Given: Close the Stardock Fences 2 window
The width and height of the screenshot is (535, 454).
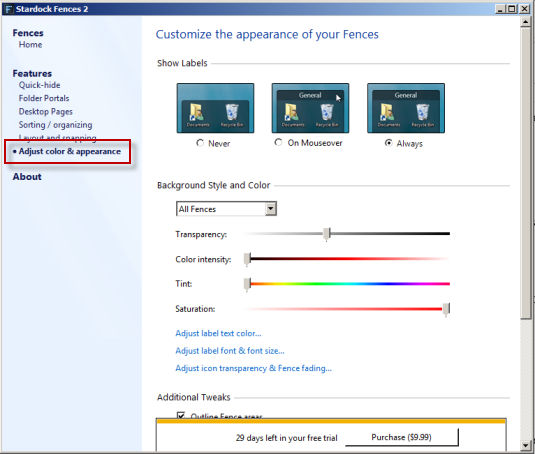Looking at the screenshot, I should (x=524, y=9).
